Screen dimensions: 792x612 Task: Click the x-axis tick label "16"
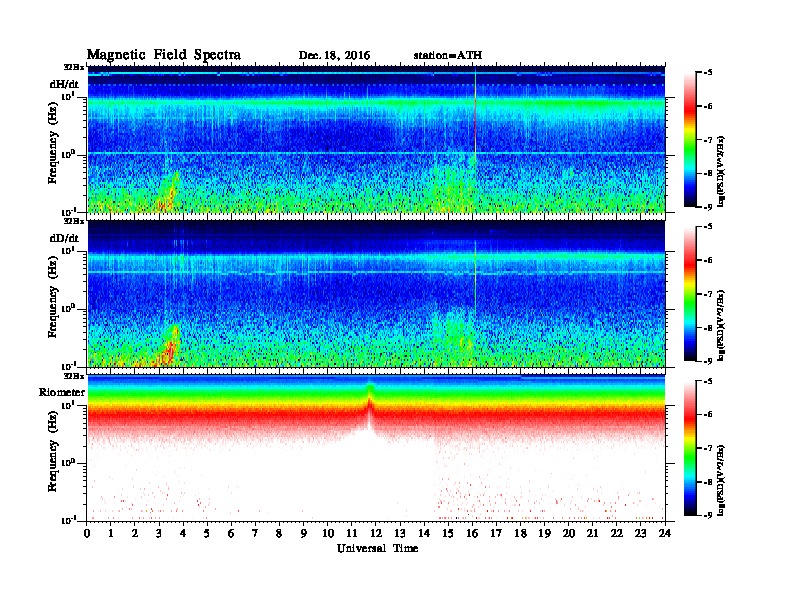pyautogui.click(x=472, y=533)
